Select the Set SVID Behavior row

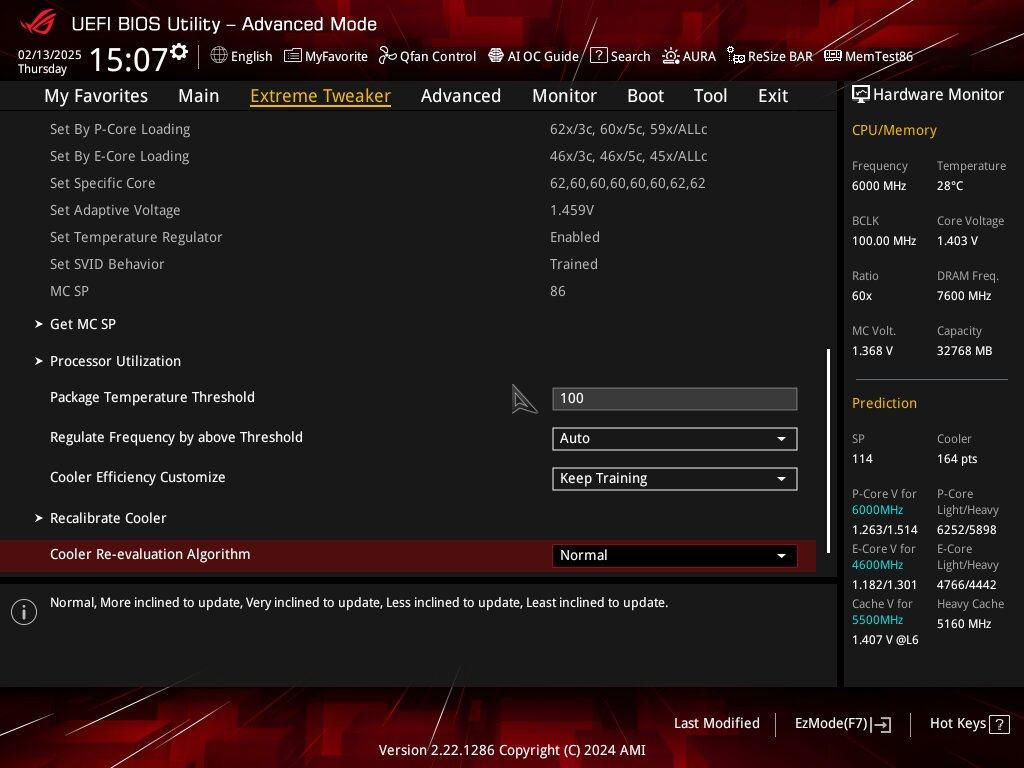(408, 264)
